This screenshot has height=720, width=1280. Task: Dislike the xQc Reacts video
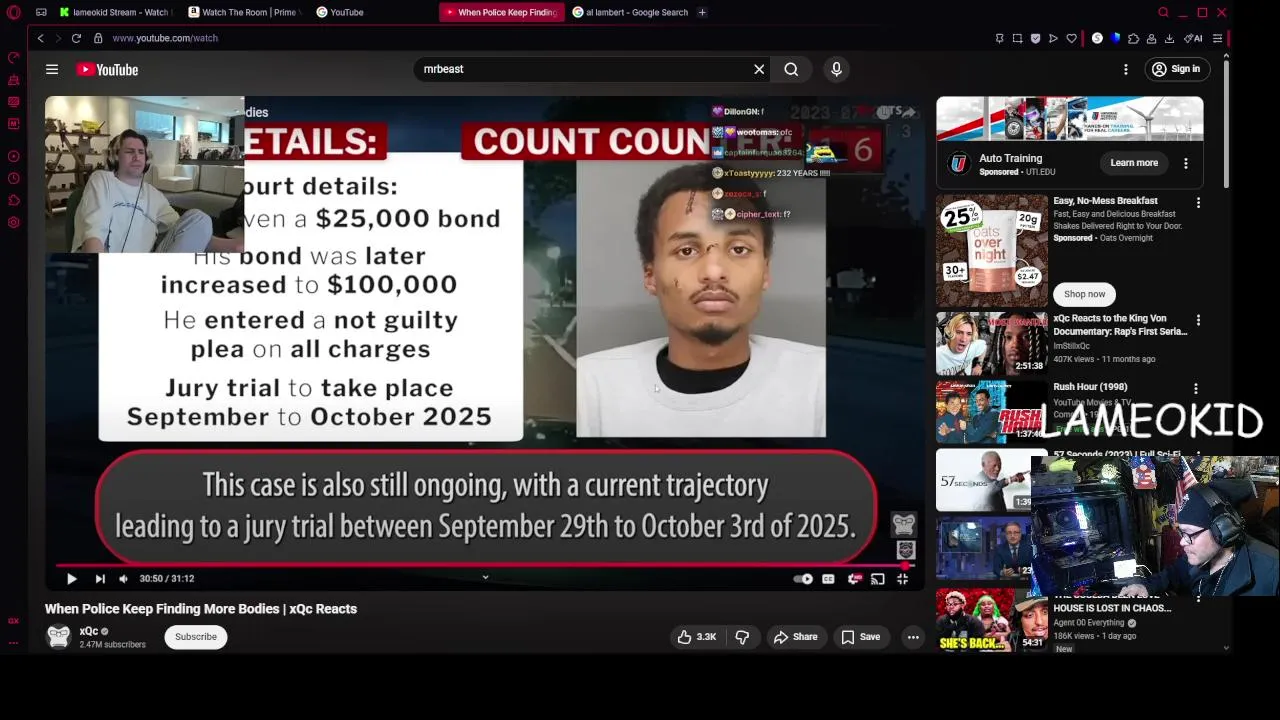[742, 637]
